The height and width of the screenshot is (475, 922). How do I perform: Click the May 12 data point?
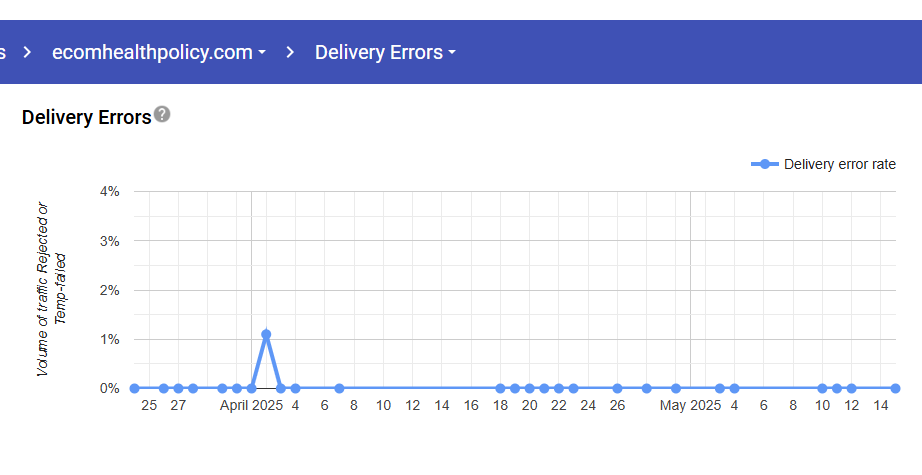(851, 388)
